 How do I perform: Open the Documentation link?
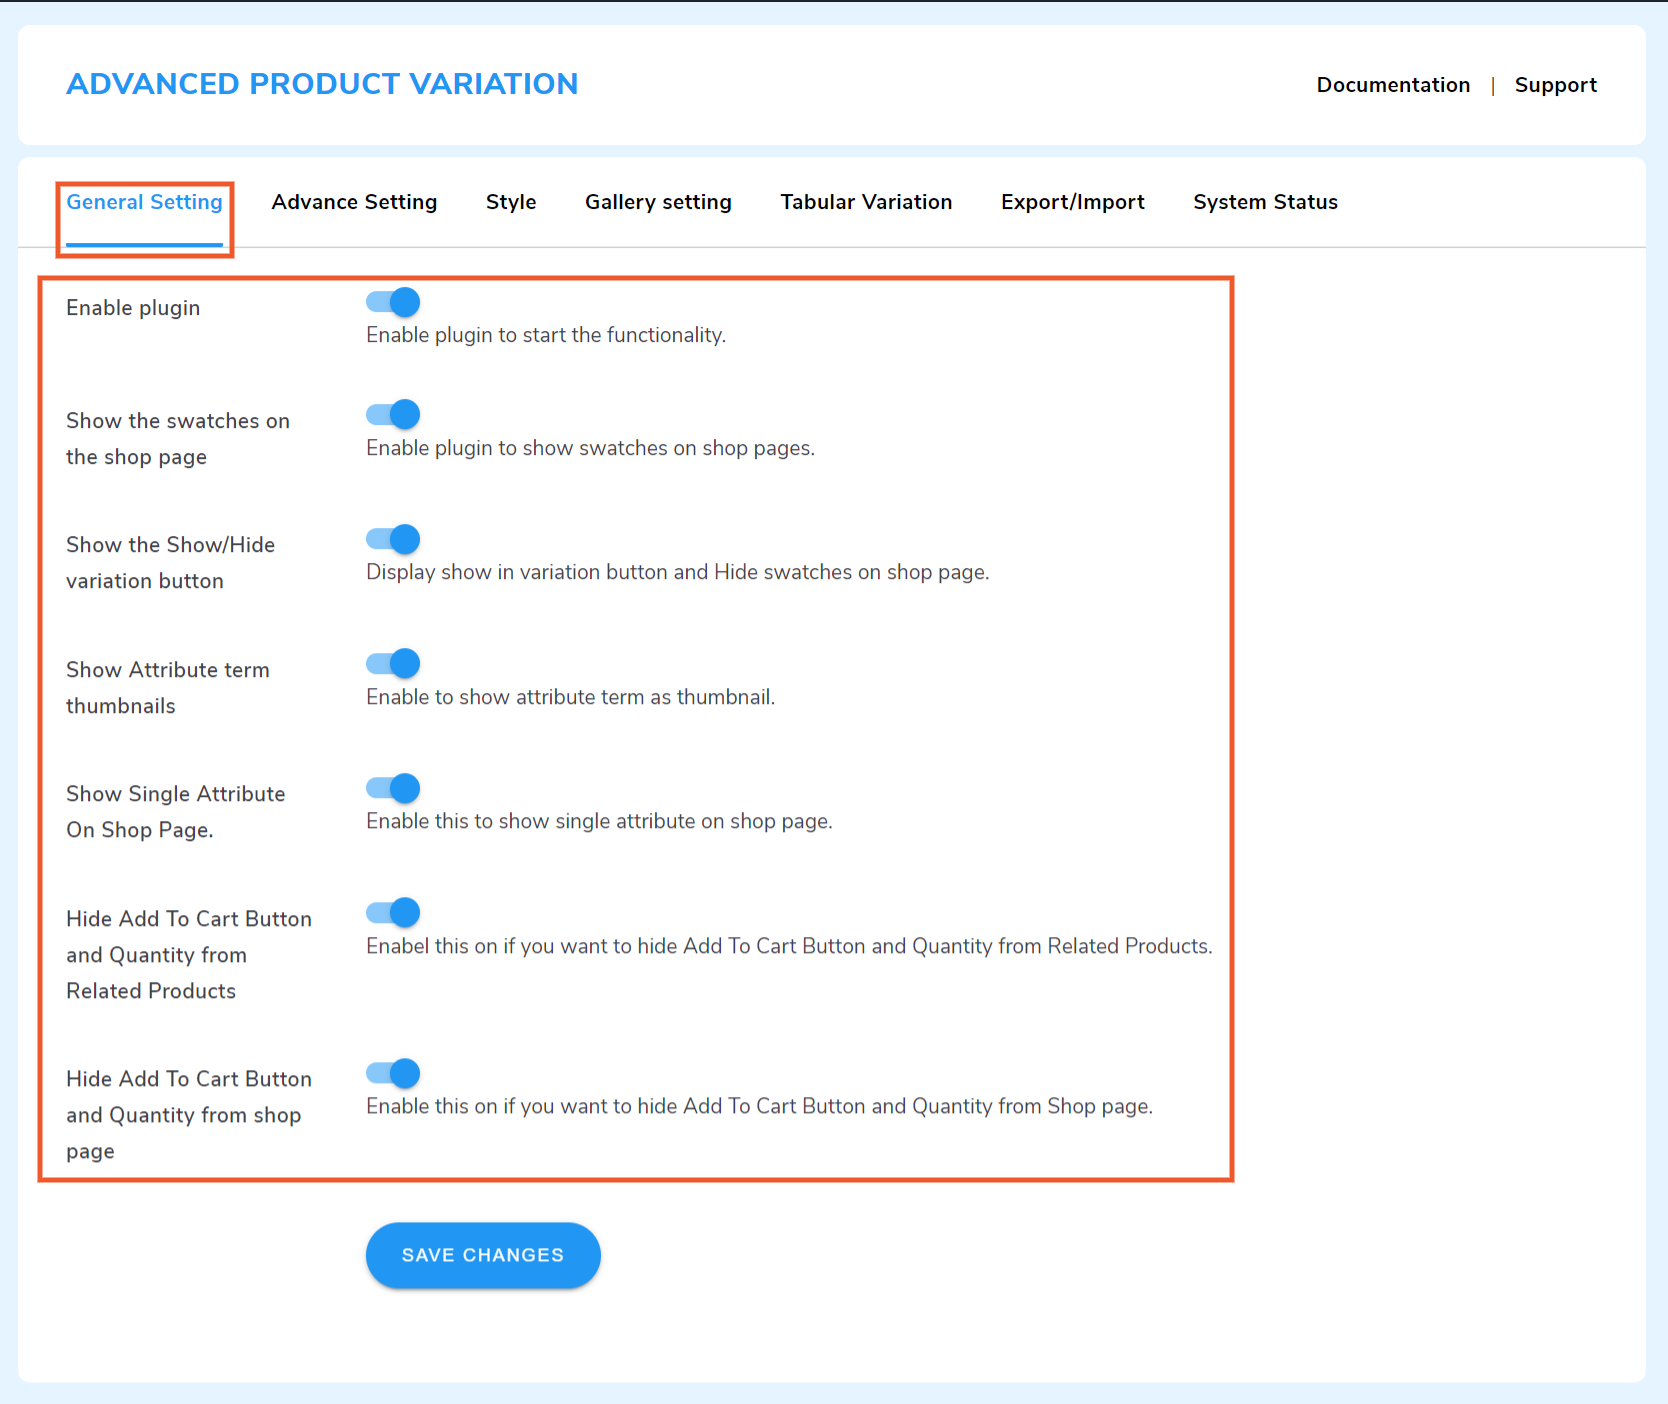(x=1392, y=85)
